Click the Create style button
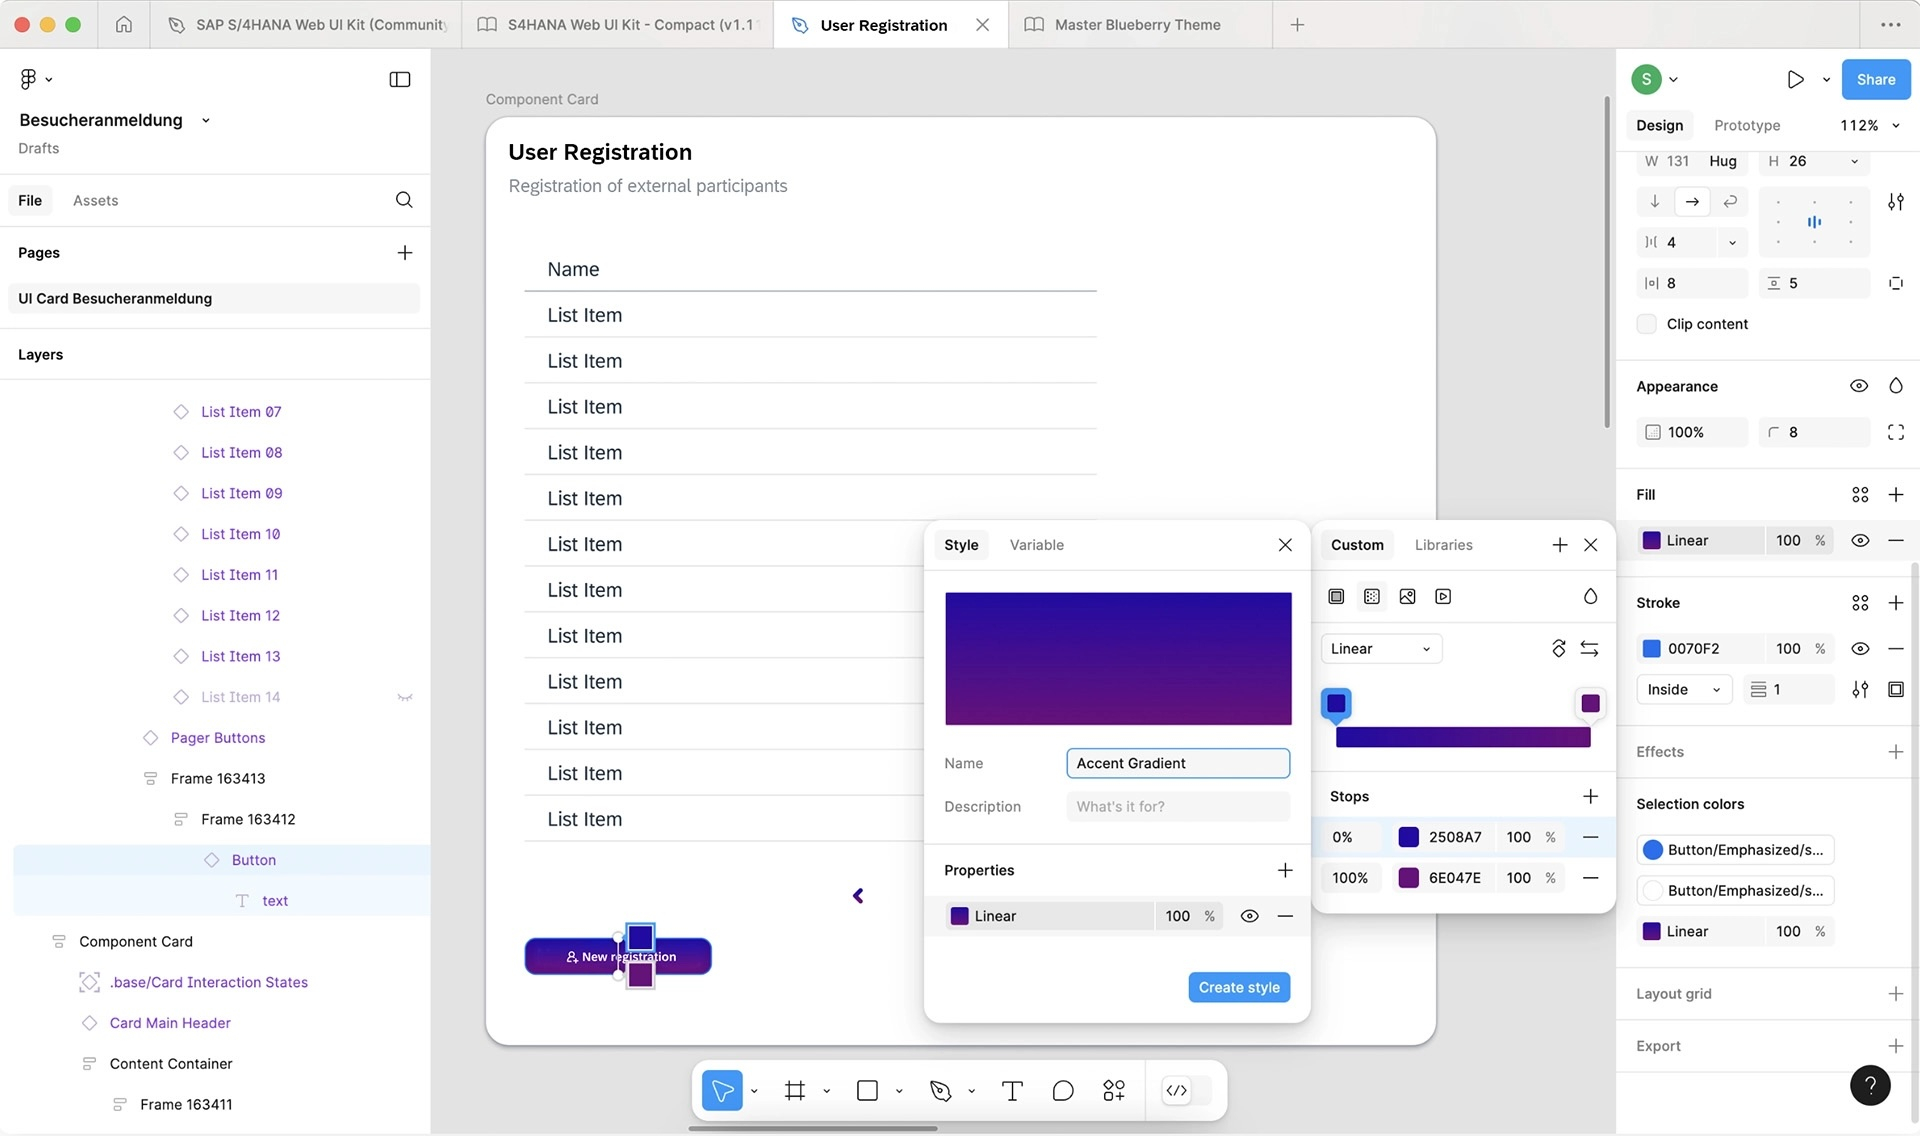 pyautogui.click(x=1239, y=988)
